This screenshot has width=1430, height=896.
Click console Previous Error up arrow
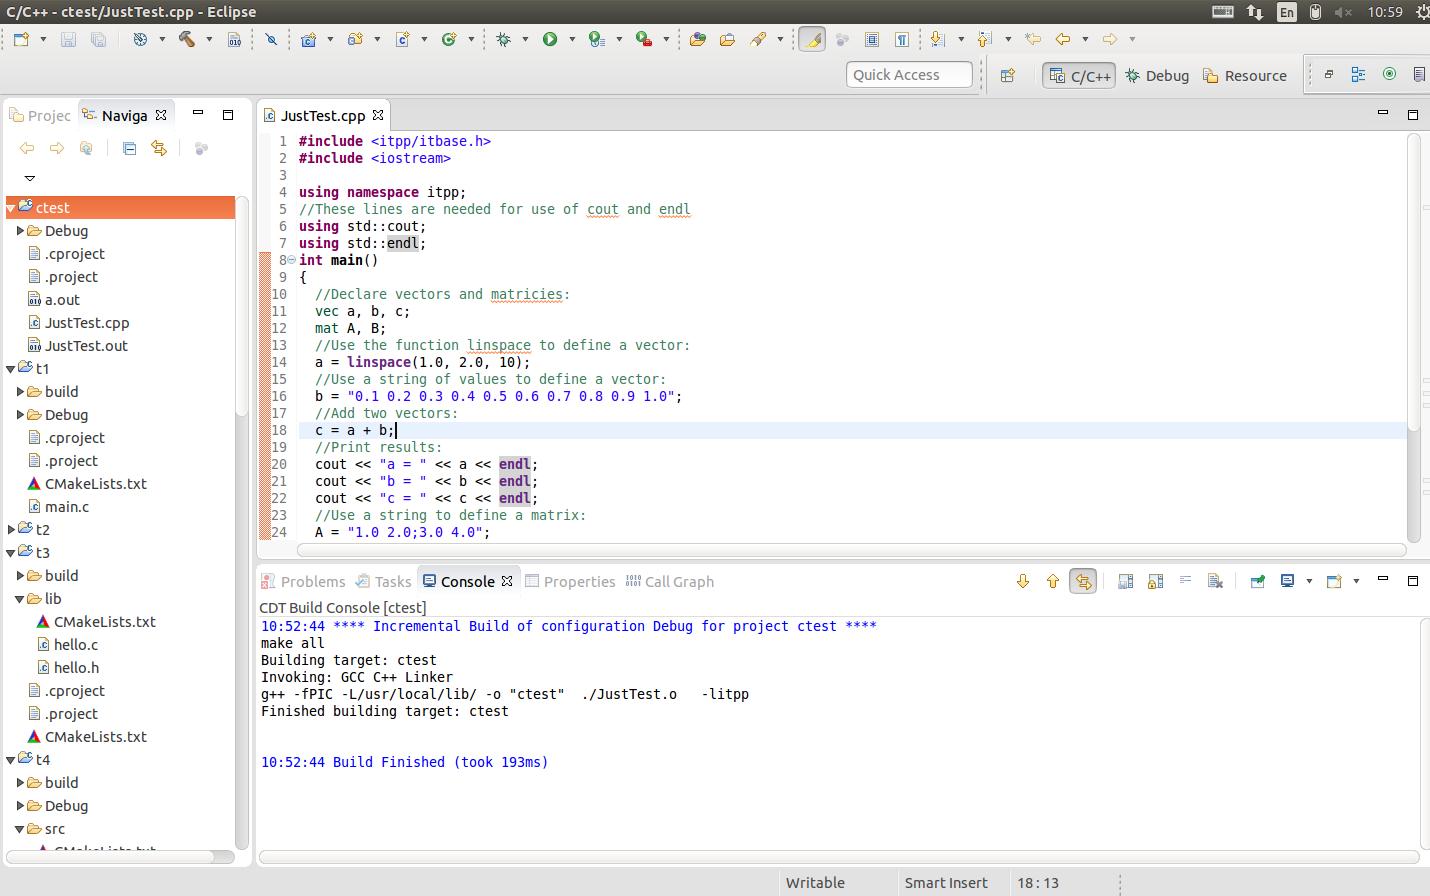coord(1053,581)
